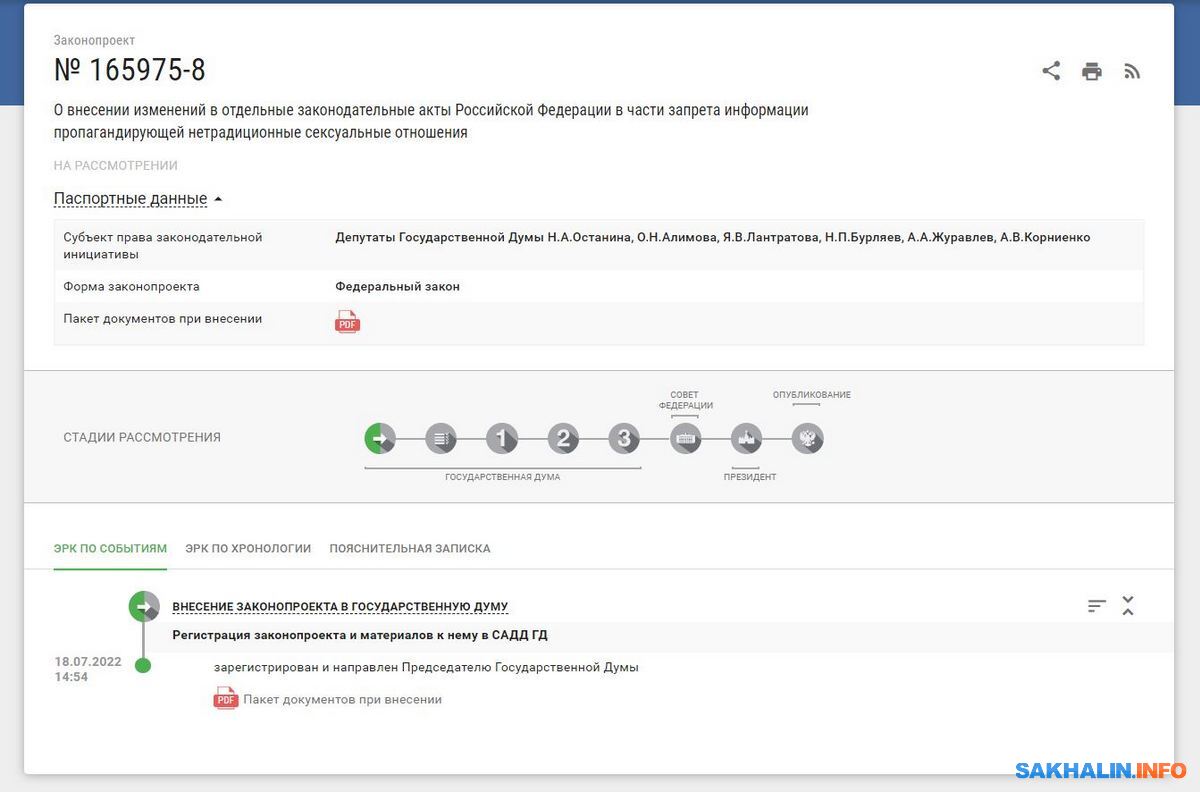The height and width of the screenshot is (792, 1200).
Task: Switch to ЭРК по хронологии tab
Action: [x=248, y=548]
